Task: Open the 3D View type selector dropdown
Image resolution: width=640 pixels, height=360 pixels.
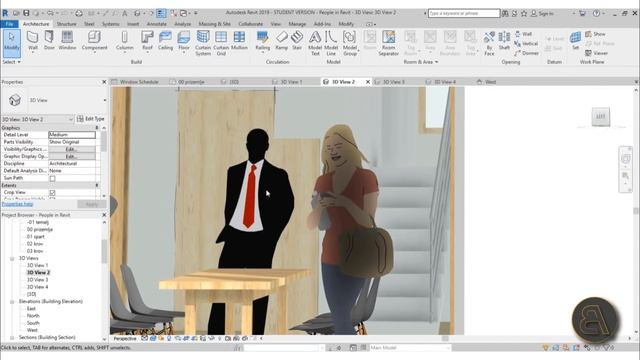Action: point(105,100)
